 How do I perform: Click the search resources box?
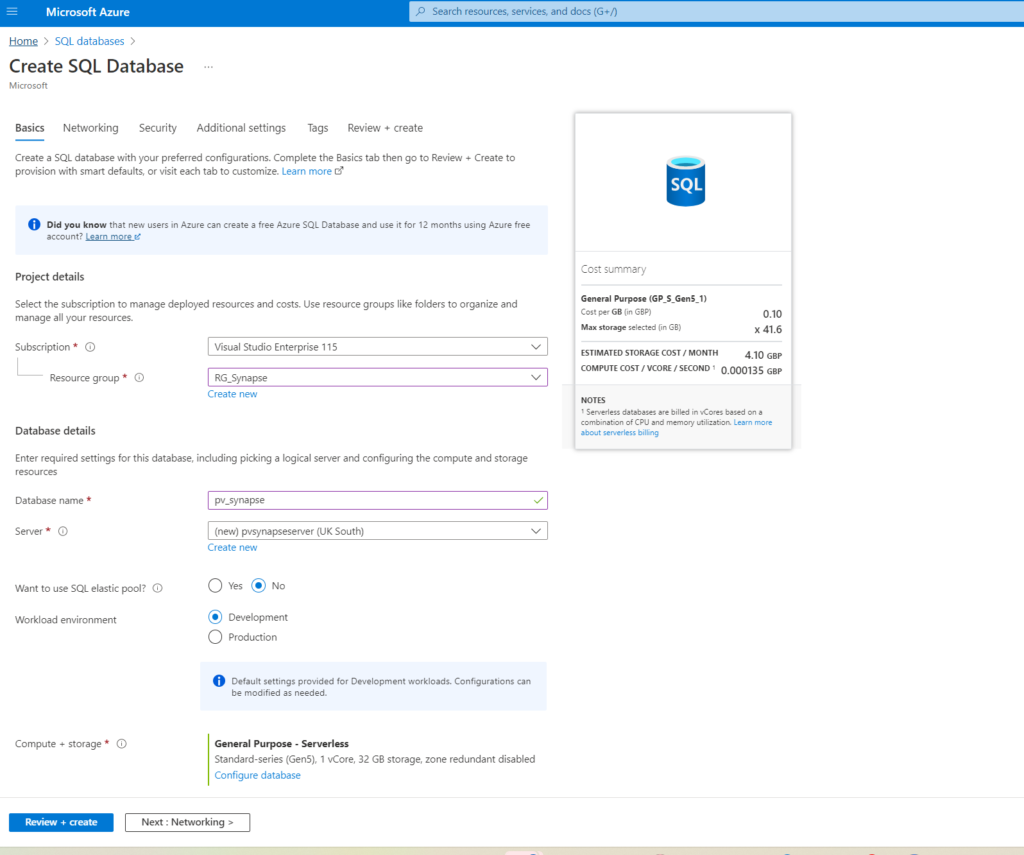[x=716, y=11]
